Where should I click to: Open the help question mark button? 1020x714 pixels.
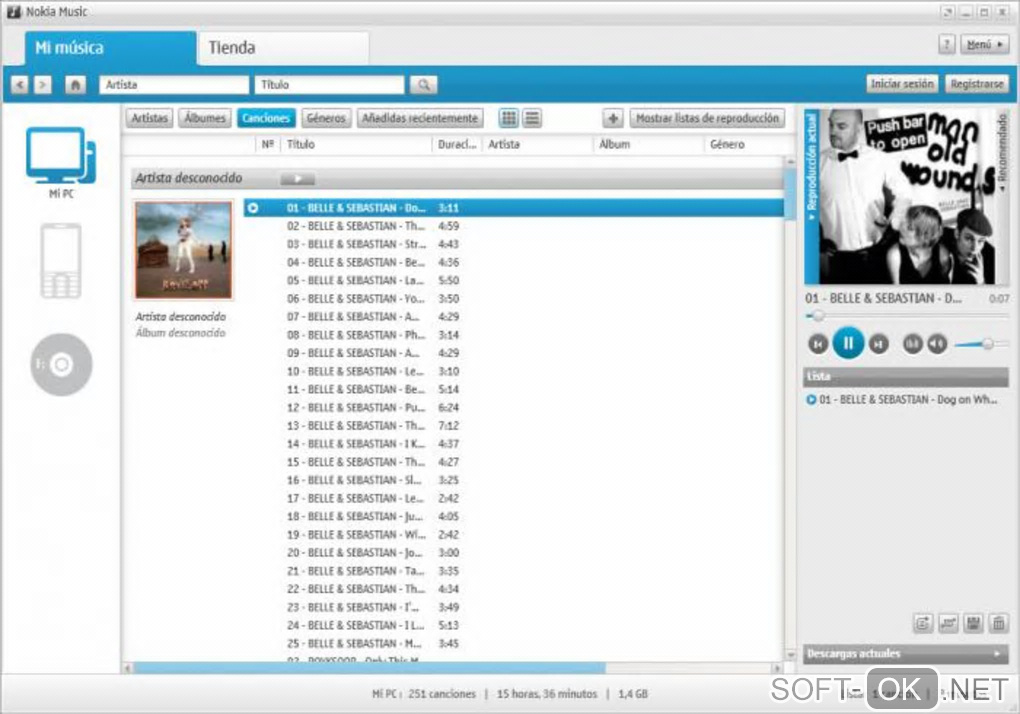946,44
